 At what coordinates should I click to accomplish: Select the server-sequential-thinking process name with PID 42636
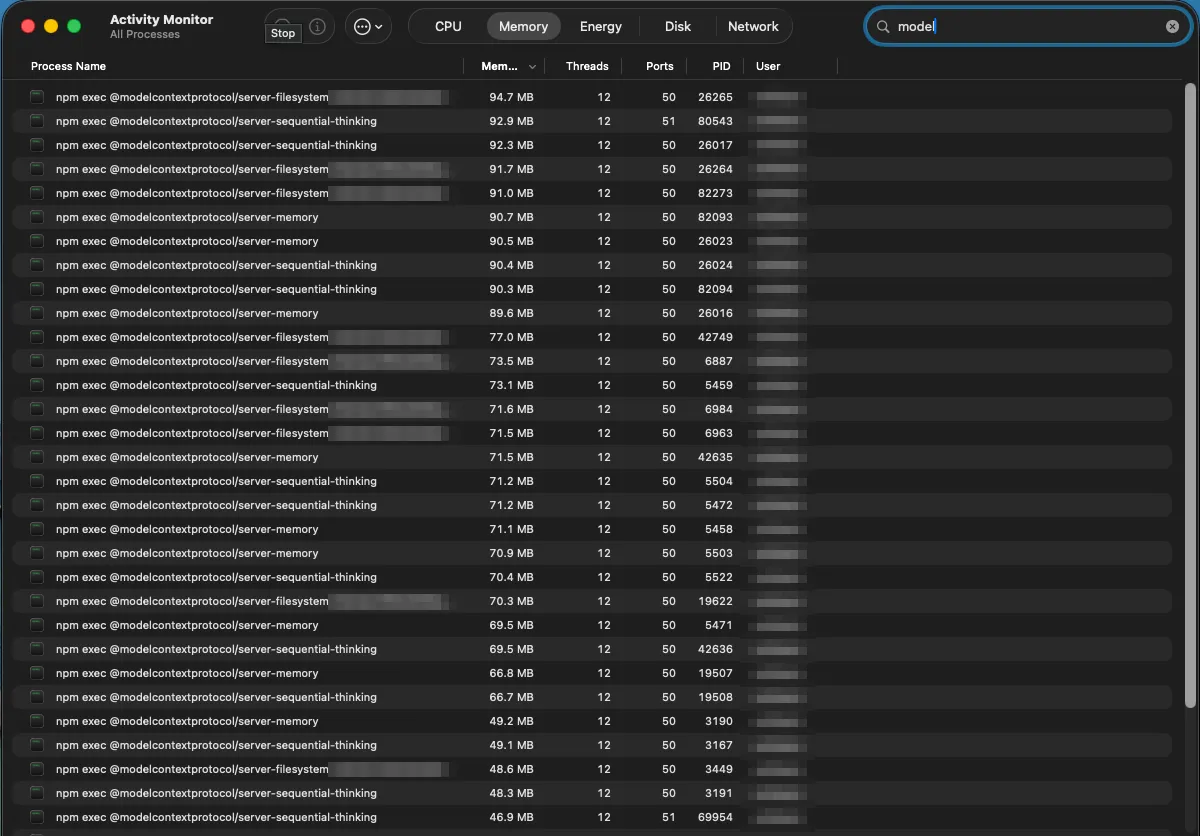pos(216,649)
